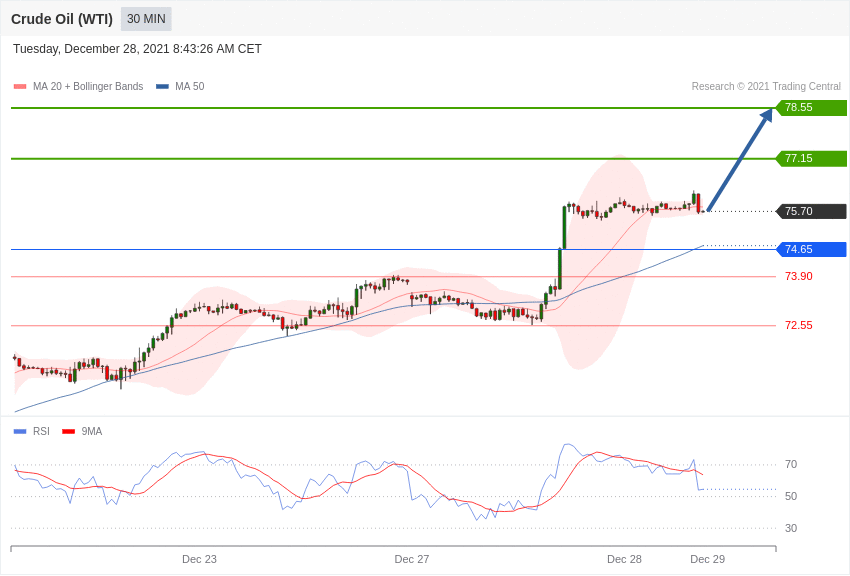850x576 pixels.
Task: Click the green 77.15 resistance price tag
Action: [812, 158]
